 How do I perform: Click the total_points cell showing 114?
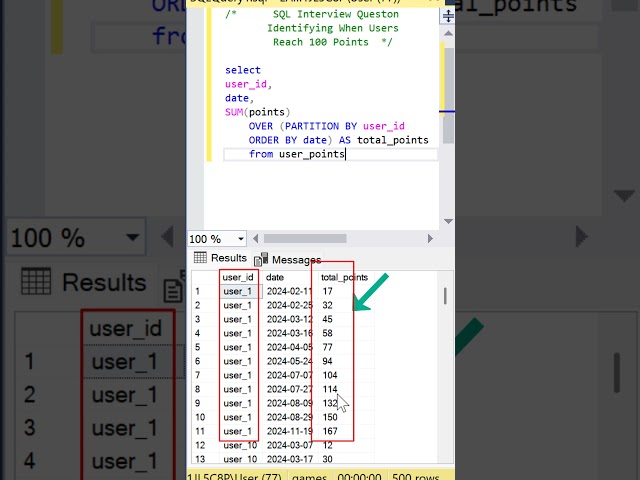tap(330, 389)
